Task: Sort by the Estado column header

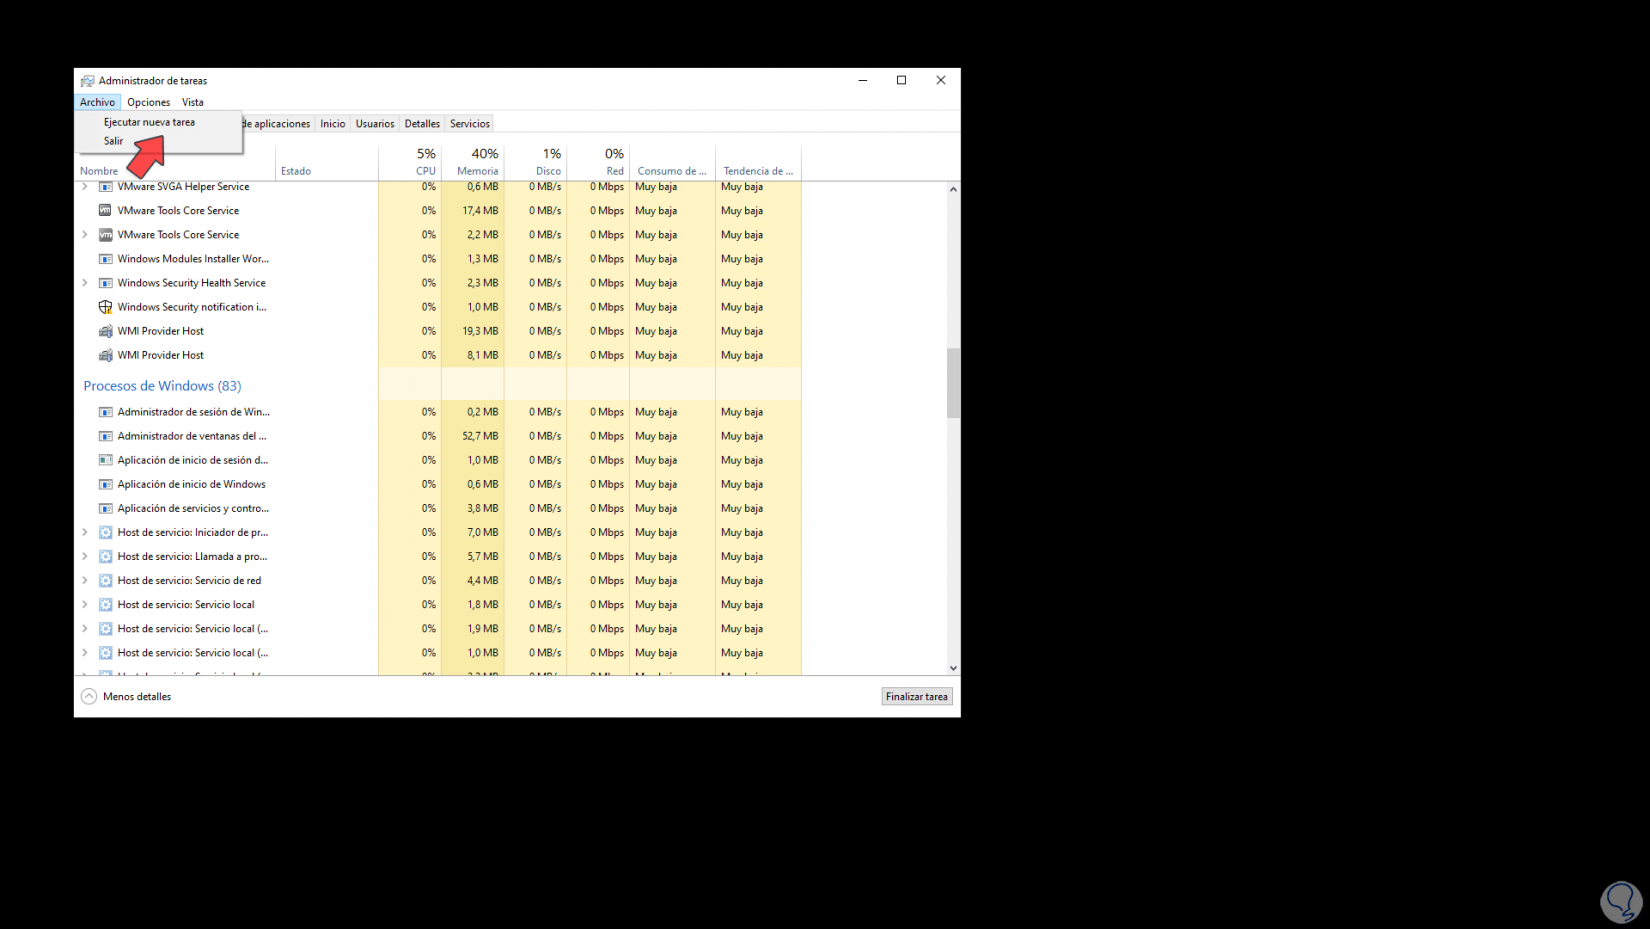Action: coord(327,162)
